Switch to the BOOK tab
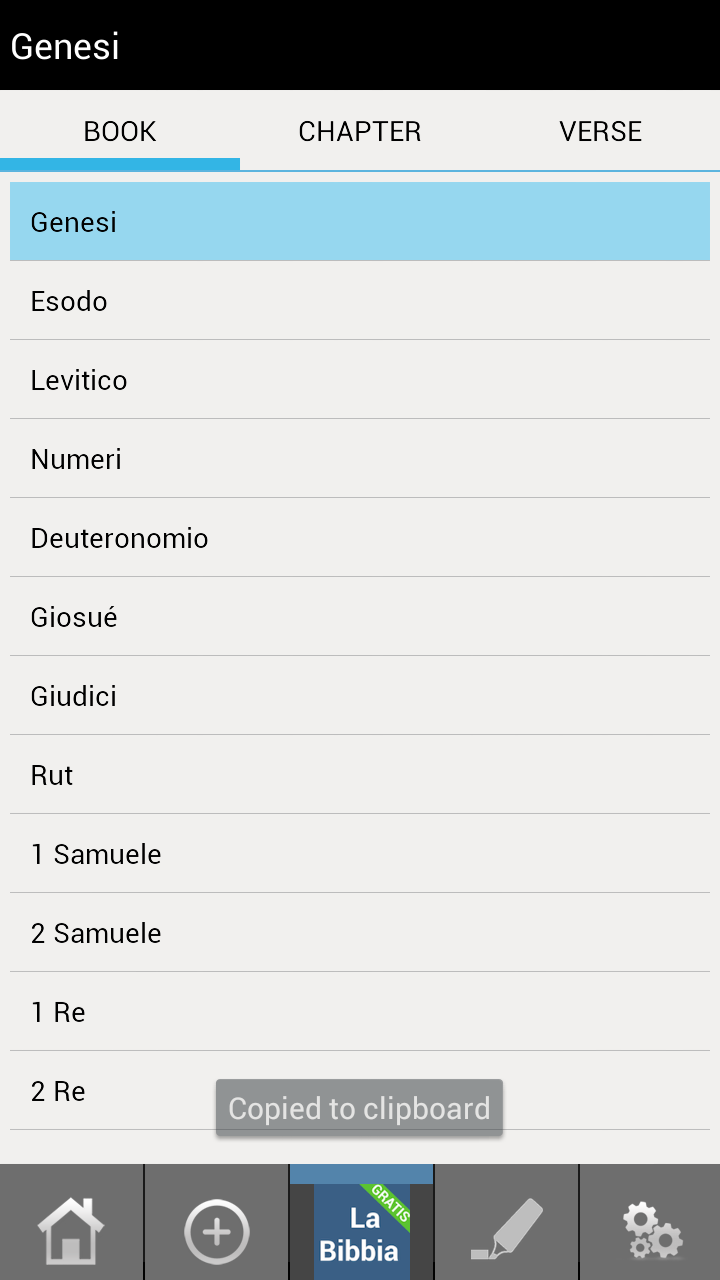720x1280 pixels. (120, 131)
